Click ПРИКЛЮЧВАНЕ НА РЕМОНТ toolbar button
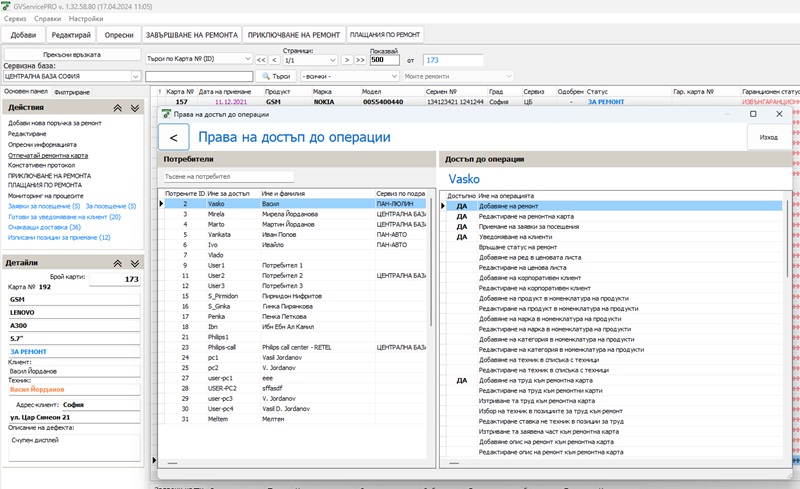This screenshot has width=800, height=489. (x=294, y=35)
